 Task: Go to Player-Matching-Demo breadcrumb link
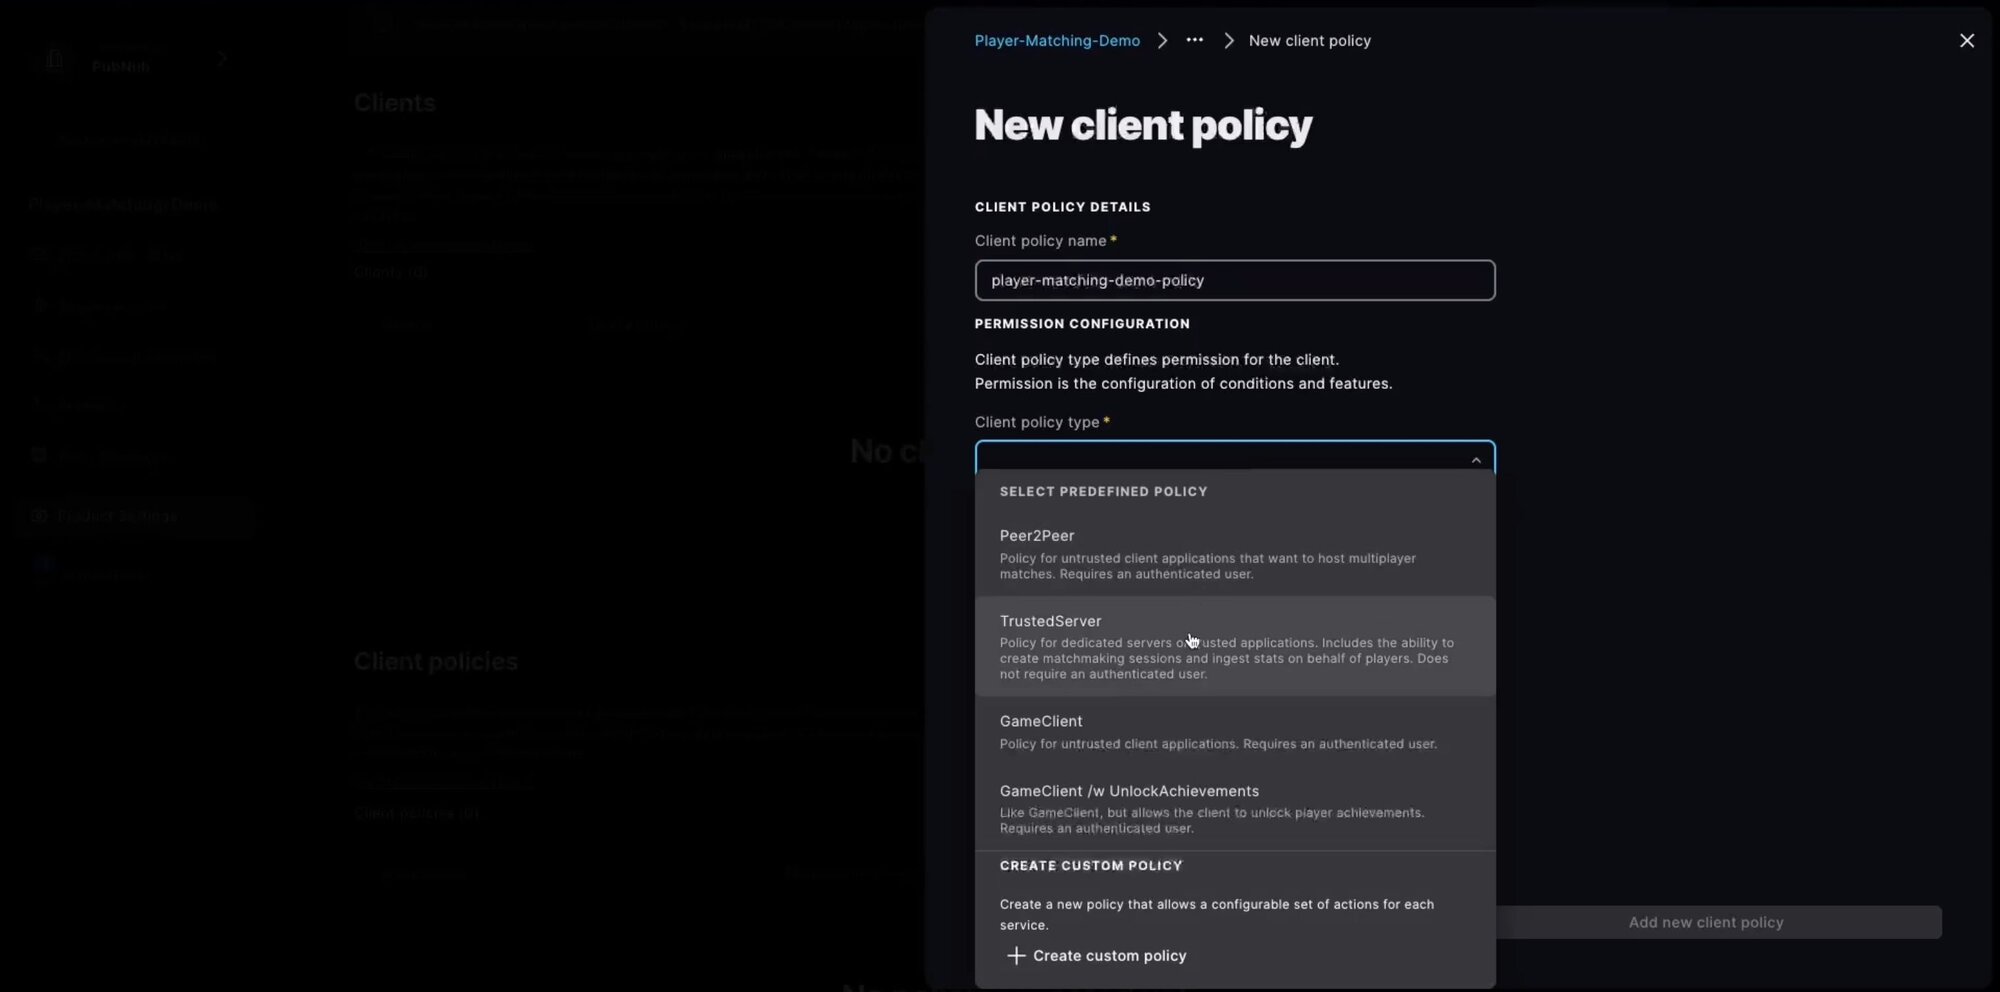coord(1056,41)
